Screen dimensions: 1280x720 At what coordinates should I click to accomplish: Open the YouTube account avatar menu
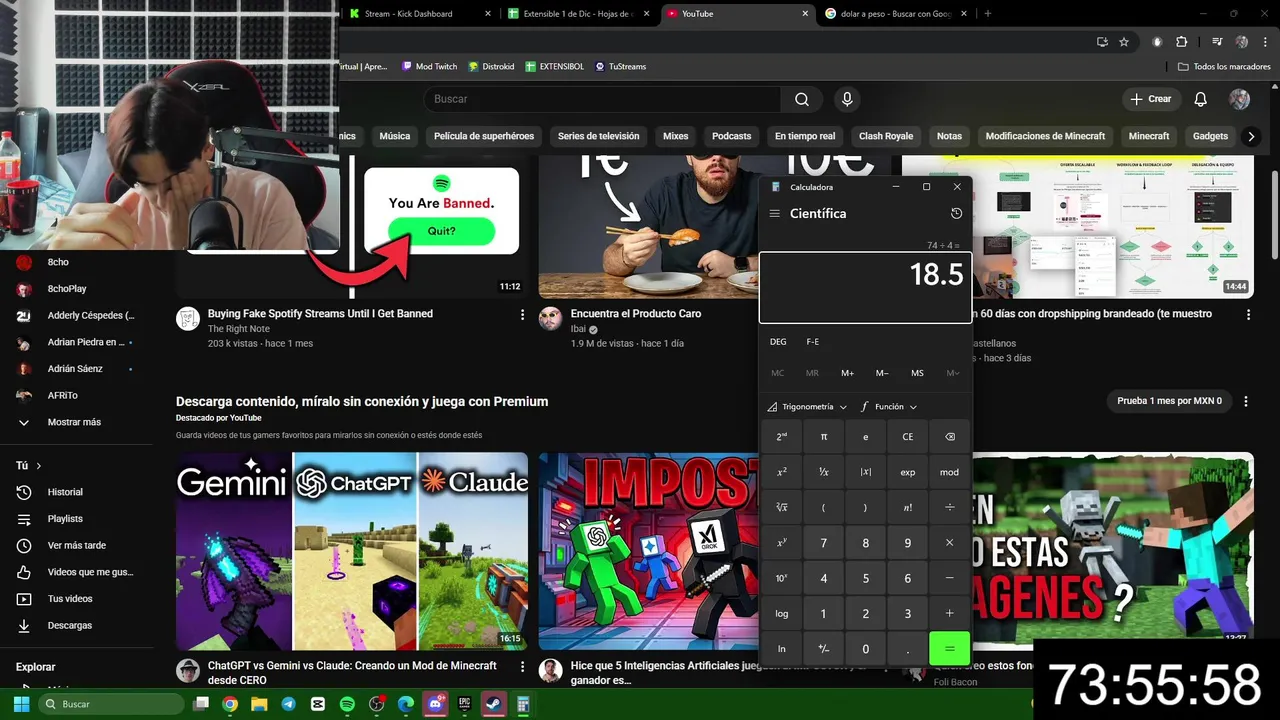click(x=1239, y=99)
